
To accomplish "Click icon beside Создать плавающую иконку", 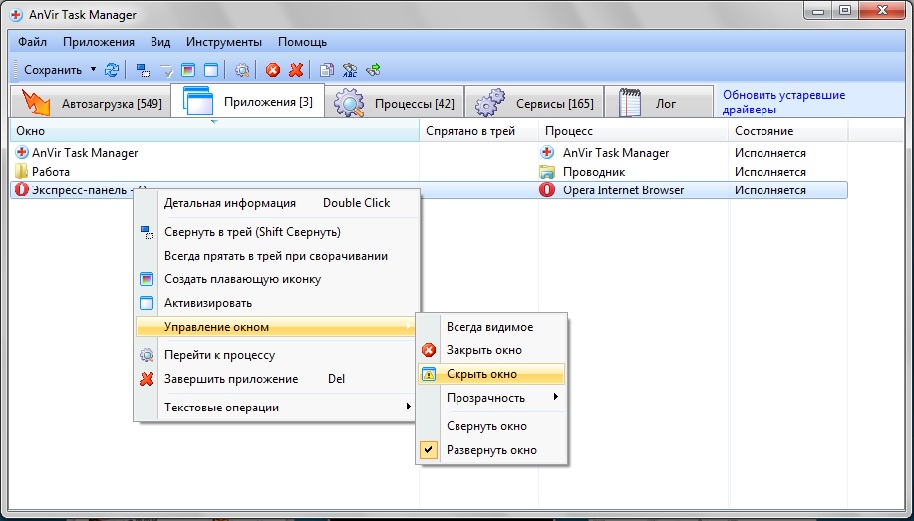I will click(147, 279).
